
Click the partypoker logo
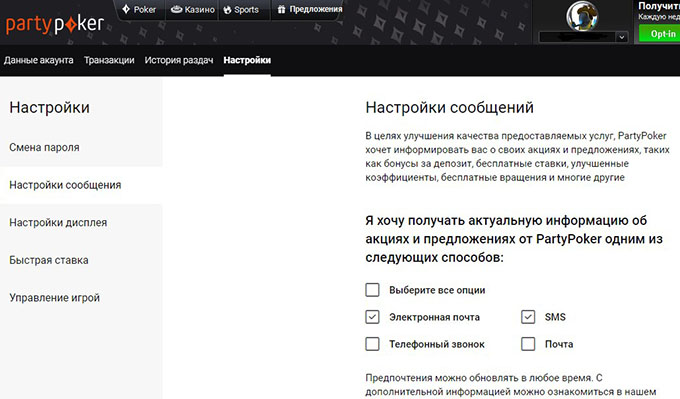click(55, 24)
